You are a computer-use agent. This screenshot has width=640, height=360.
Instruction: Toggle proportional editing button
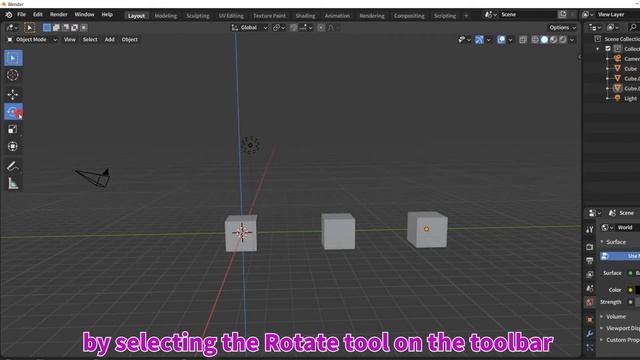point(321,27)
